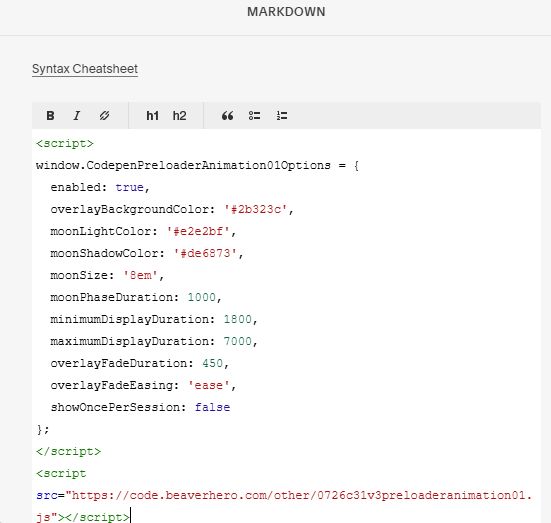Click the '#e2e2bf' moonLightColor value

click(198, 231)
